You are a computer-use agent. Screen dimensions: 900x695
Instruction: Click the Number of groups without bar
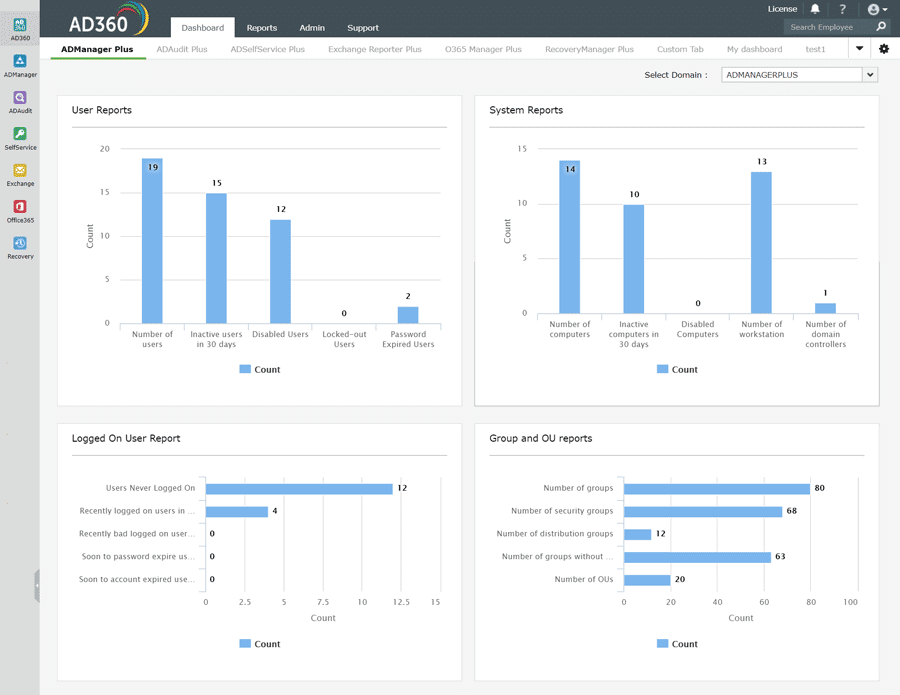(x=697, y=557)
